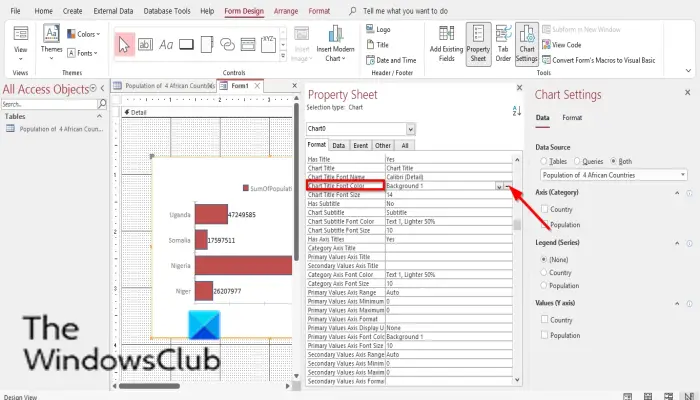Click the navigation pane Search field
The image size is (700, 400).
pos(49,104)
